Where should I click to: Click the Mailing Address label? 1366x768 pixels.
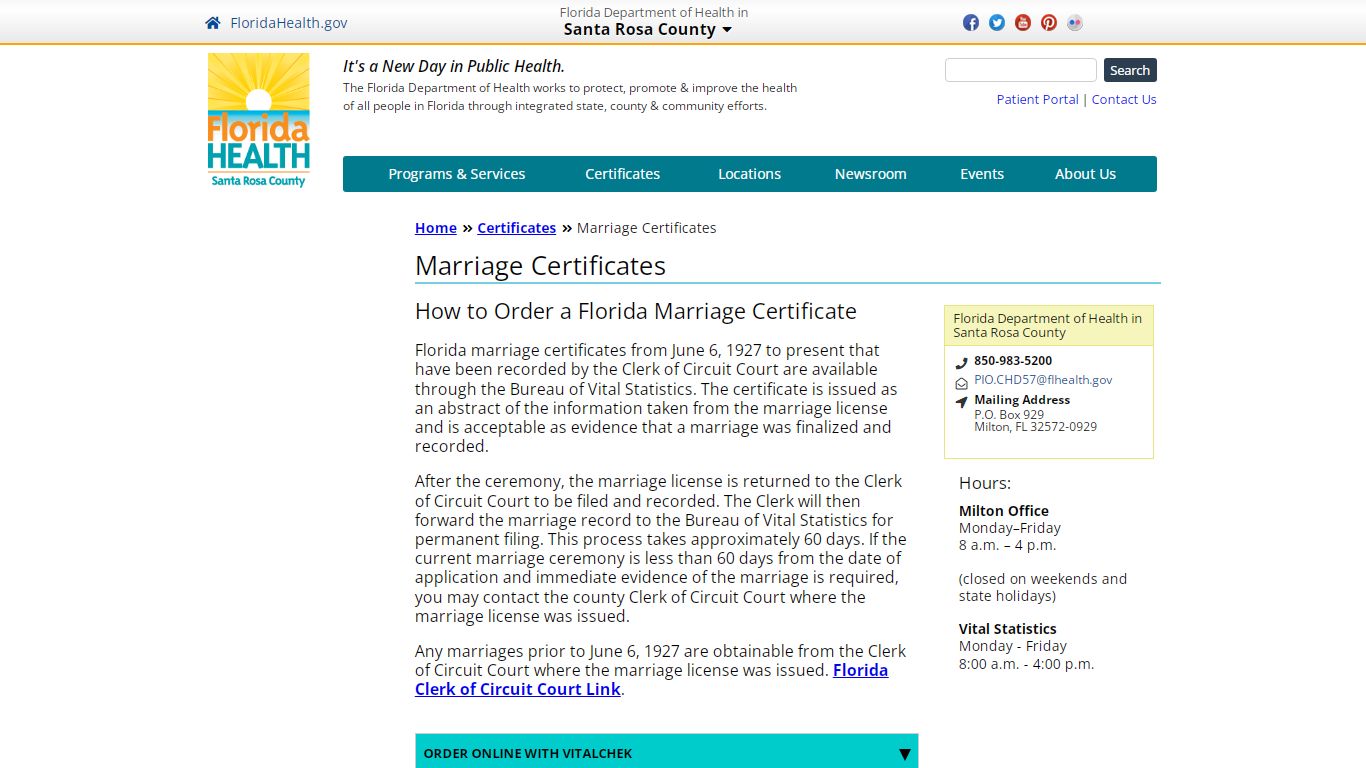(1022, 400)
